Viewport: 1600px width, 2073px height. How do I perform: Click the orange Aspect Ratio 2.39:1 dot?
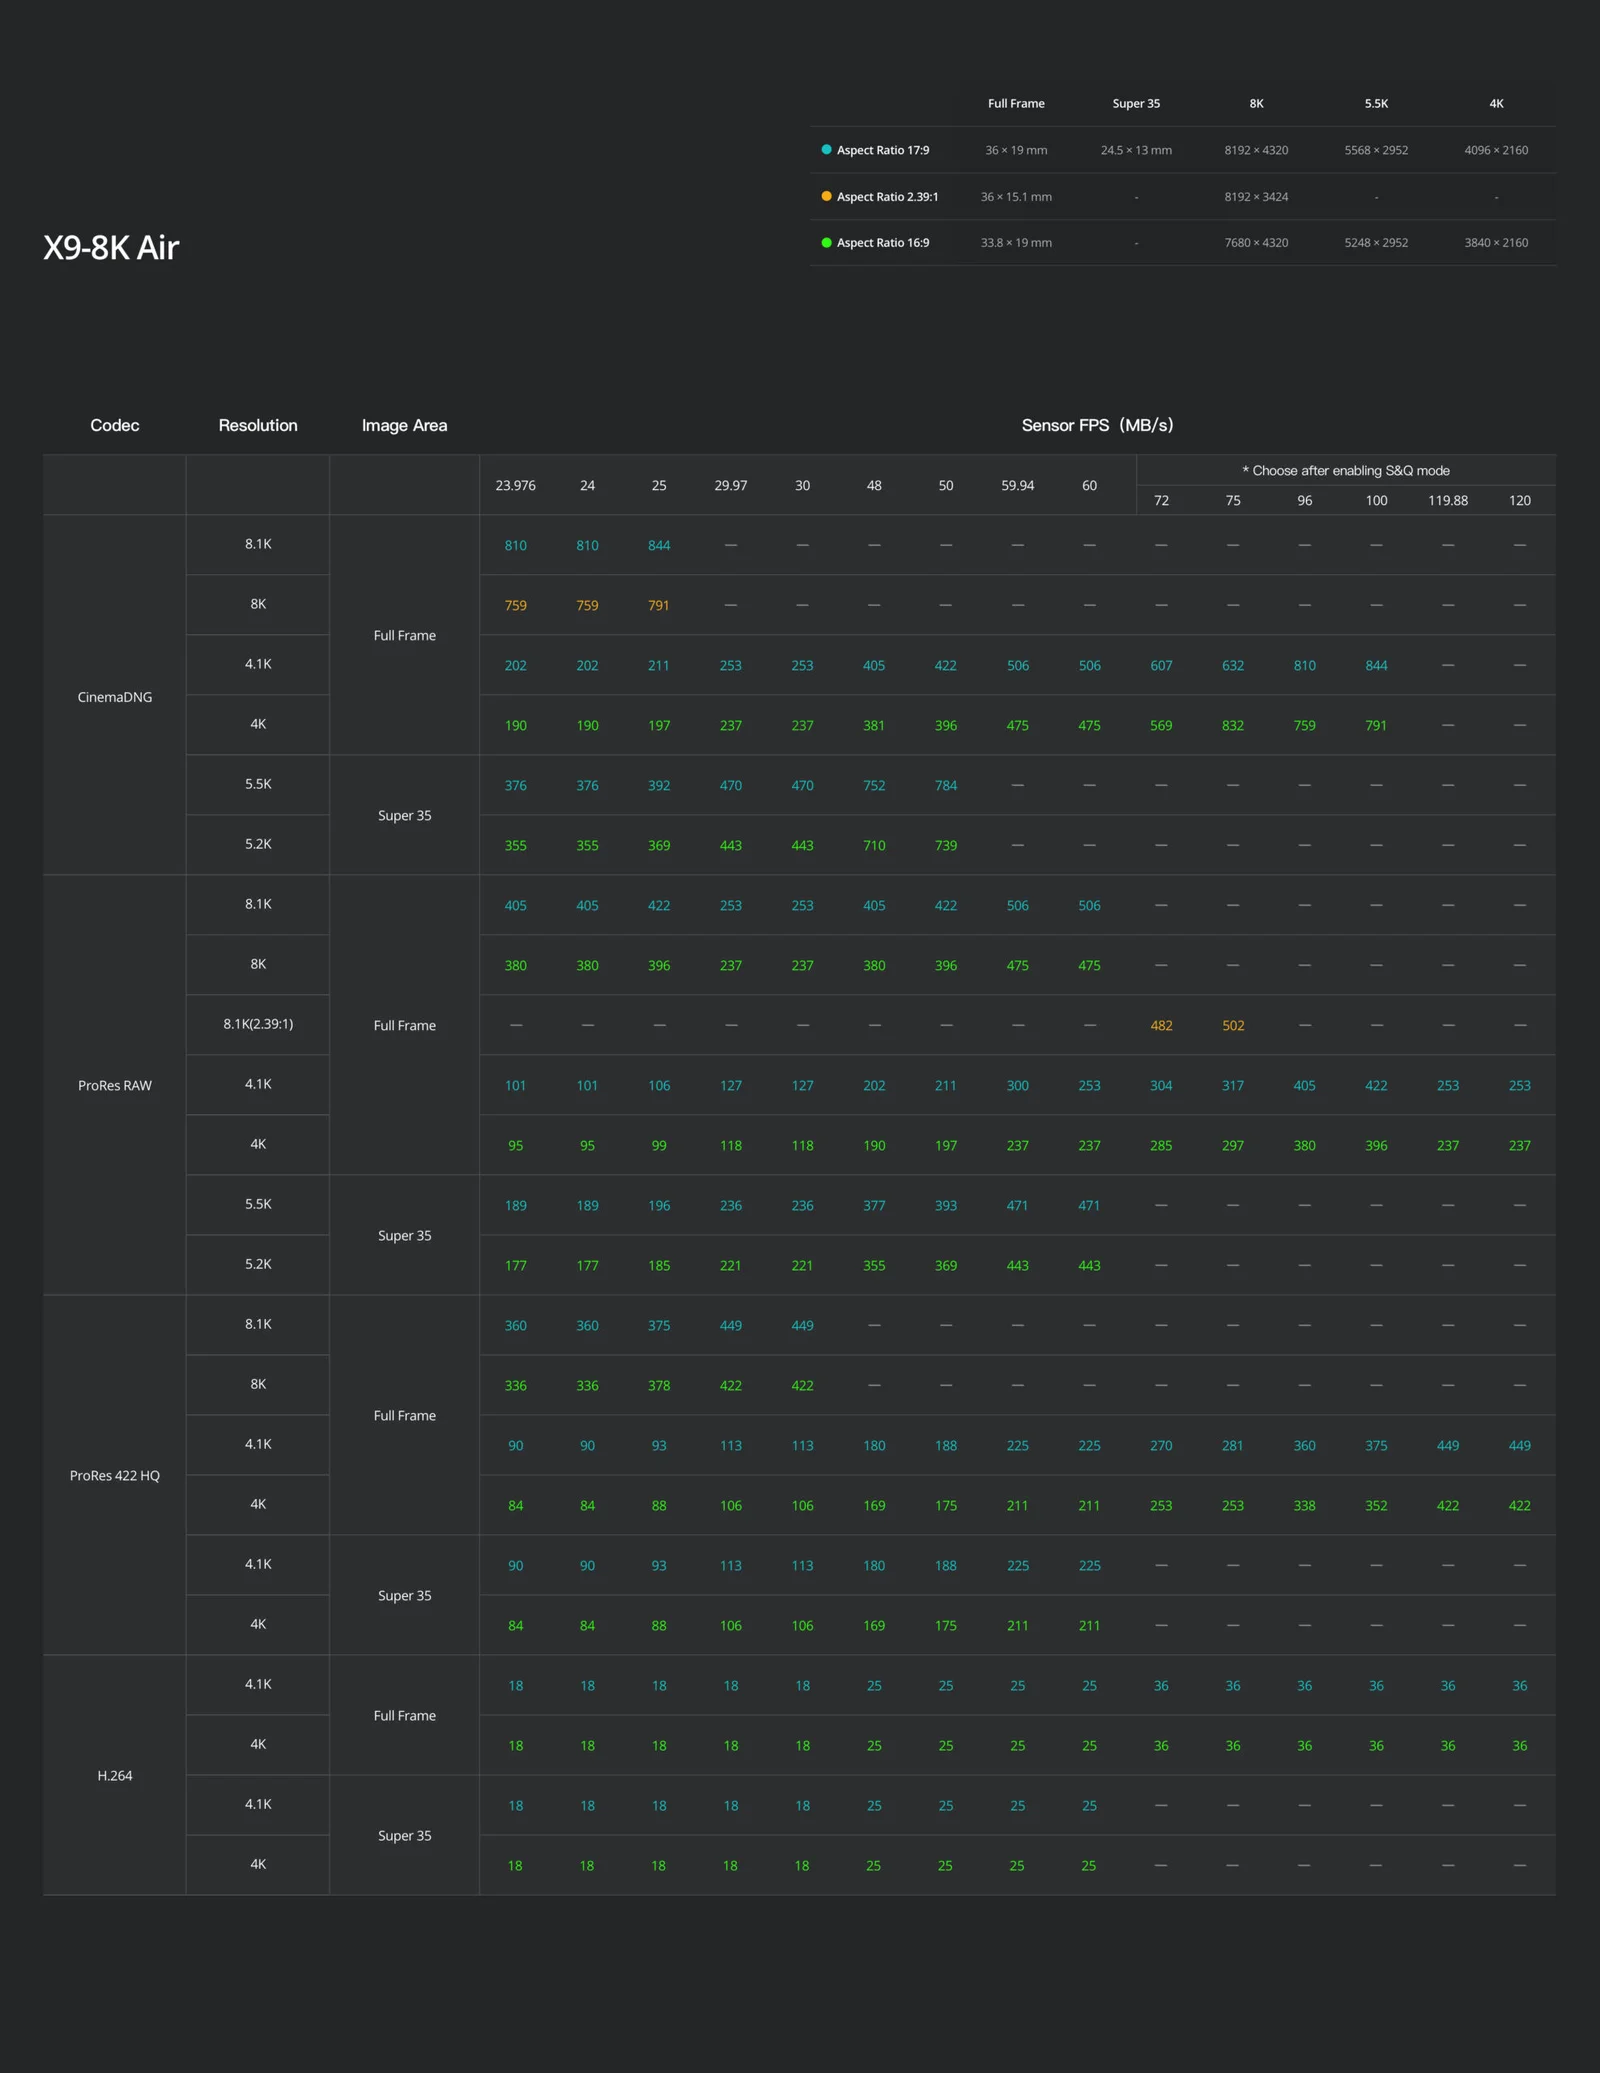point(826,196)
